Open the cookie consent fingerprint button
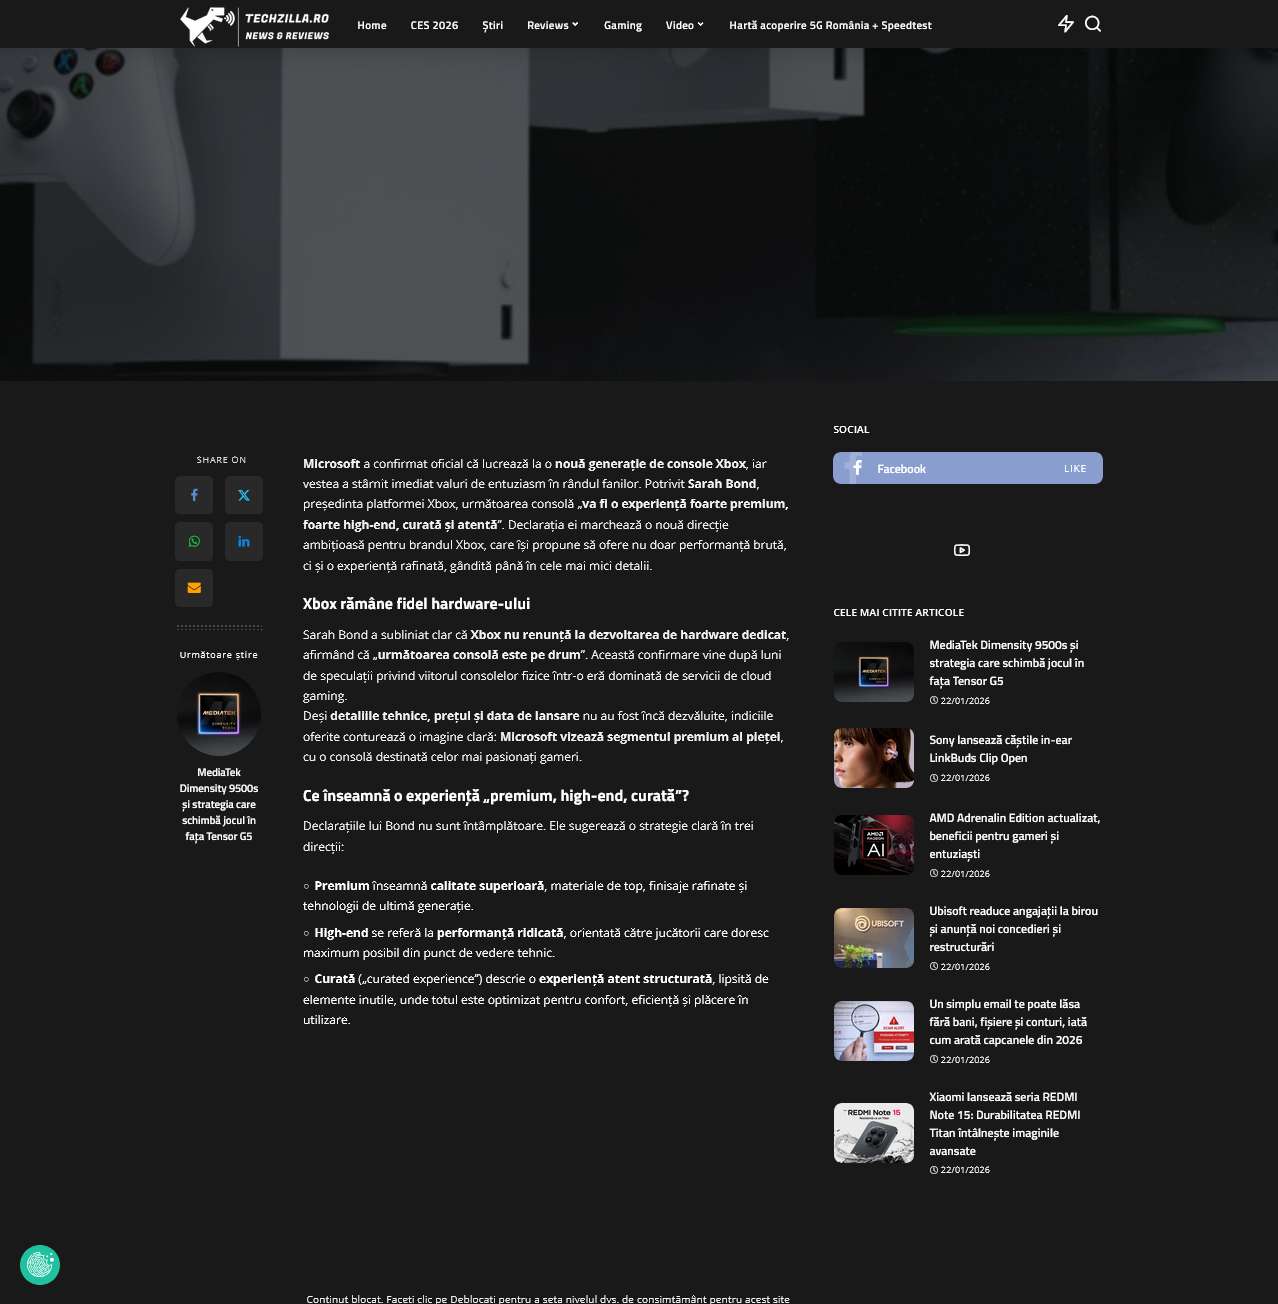Viewport: 1278px width, 1304px height. [40, 1265]
